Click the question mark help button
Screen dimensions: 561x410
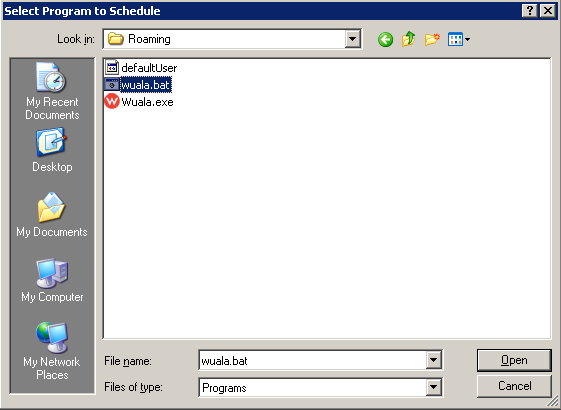click(530, 11)
